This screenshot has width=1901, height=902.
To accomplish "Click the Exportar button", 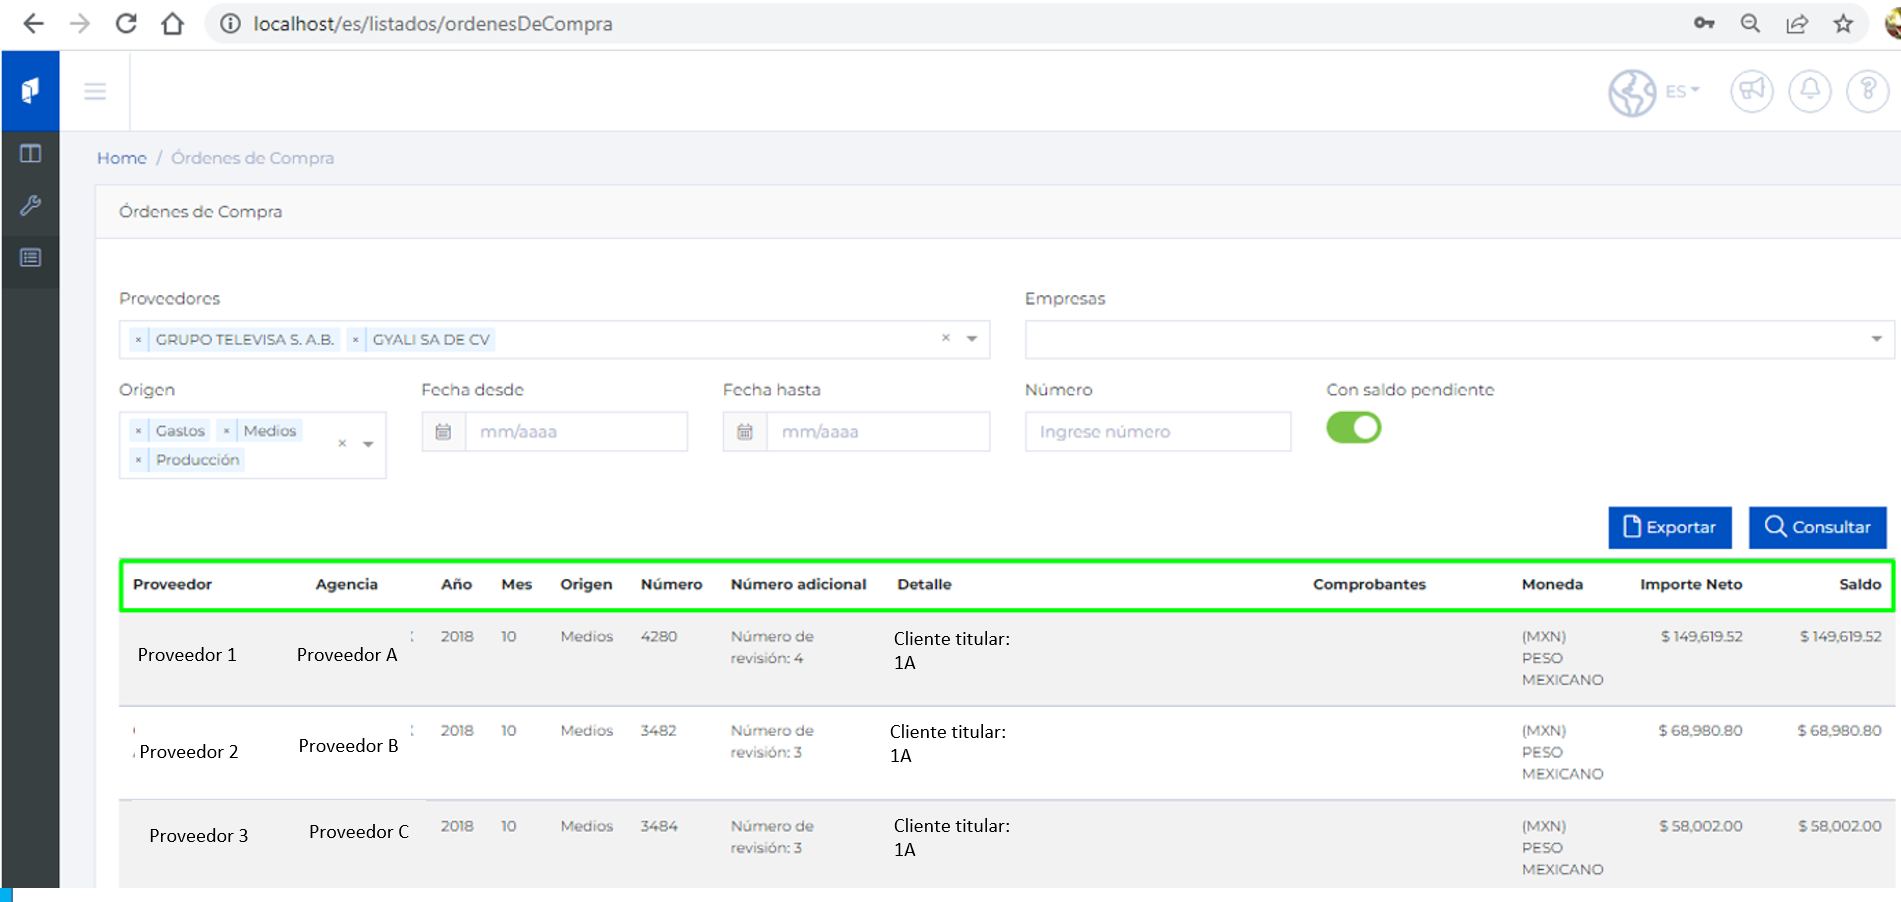I will [x=1669, y=527].
